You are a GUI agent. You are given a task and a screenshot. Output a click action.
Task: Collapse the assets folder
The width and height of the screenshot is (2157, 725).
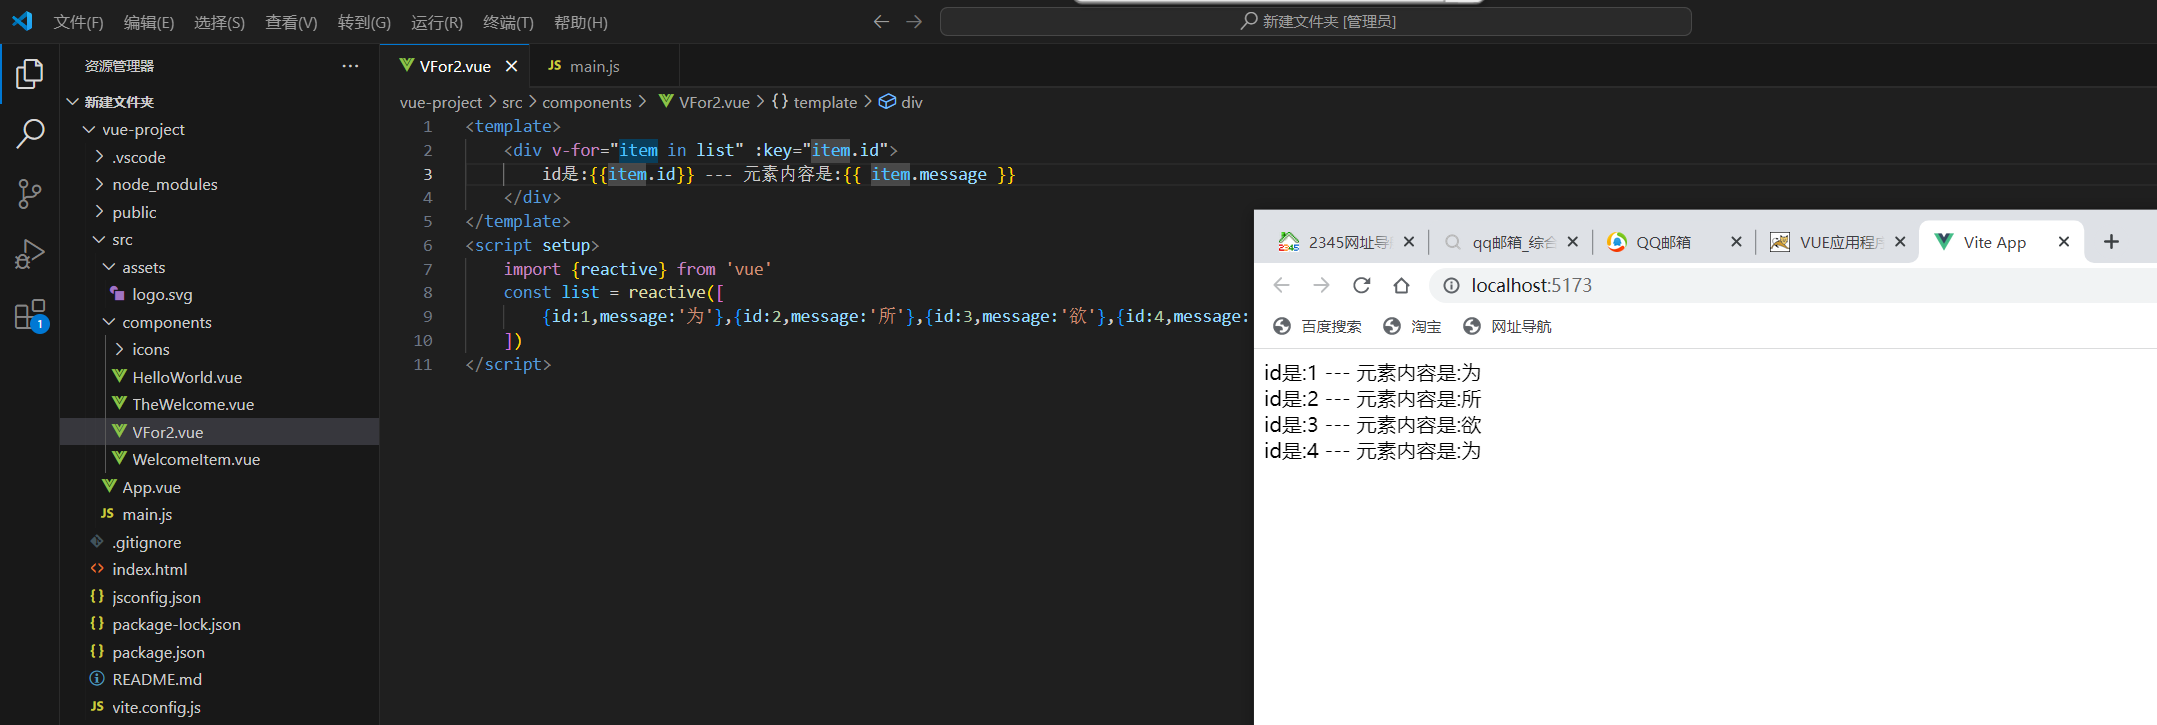tap(109, 267)
